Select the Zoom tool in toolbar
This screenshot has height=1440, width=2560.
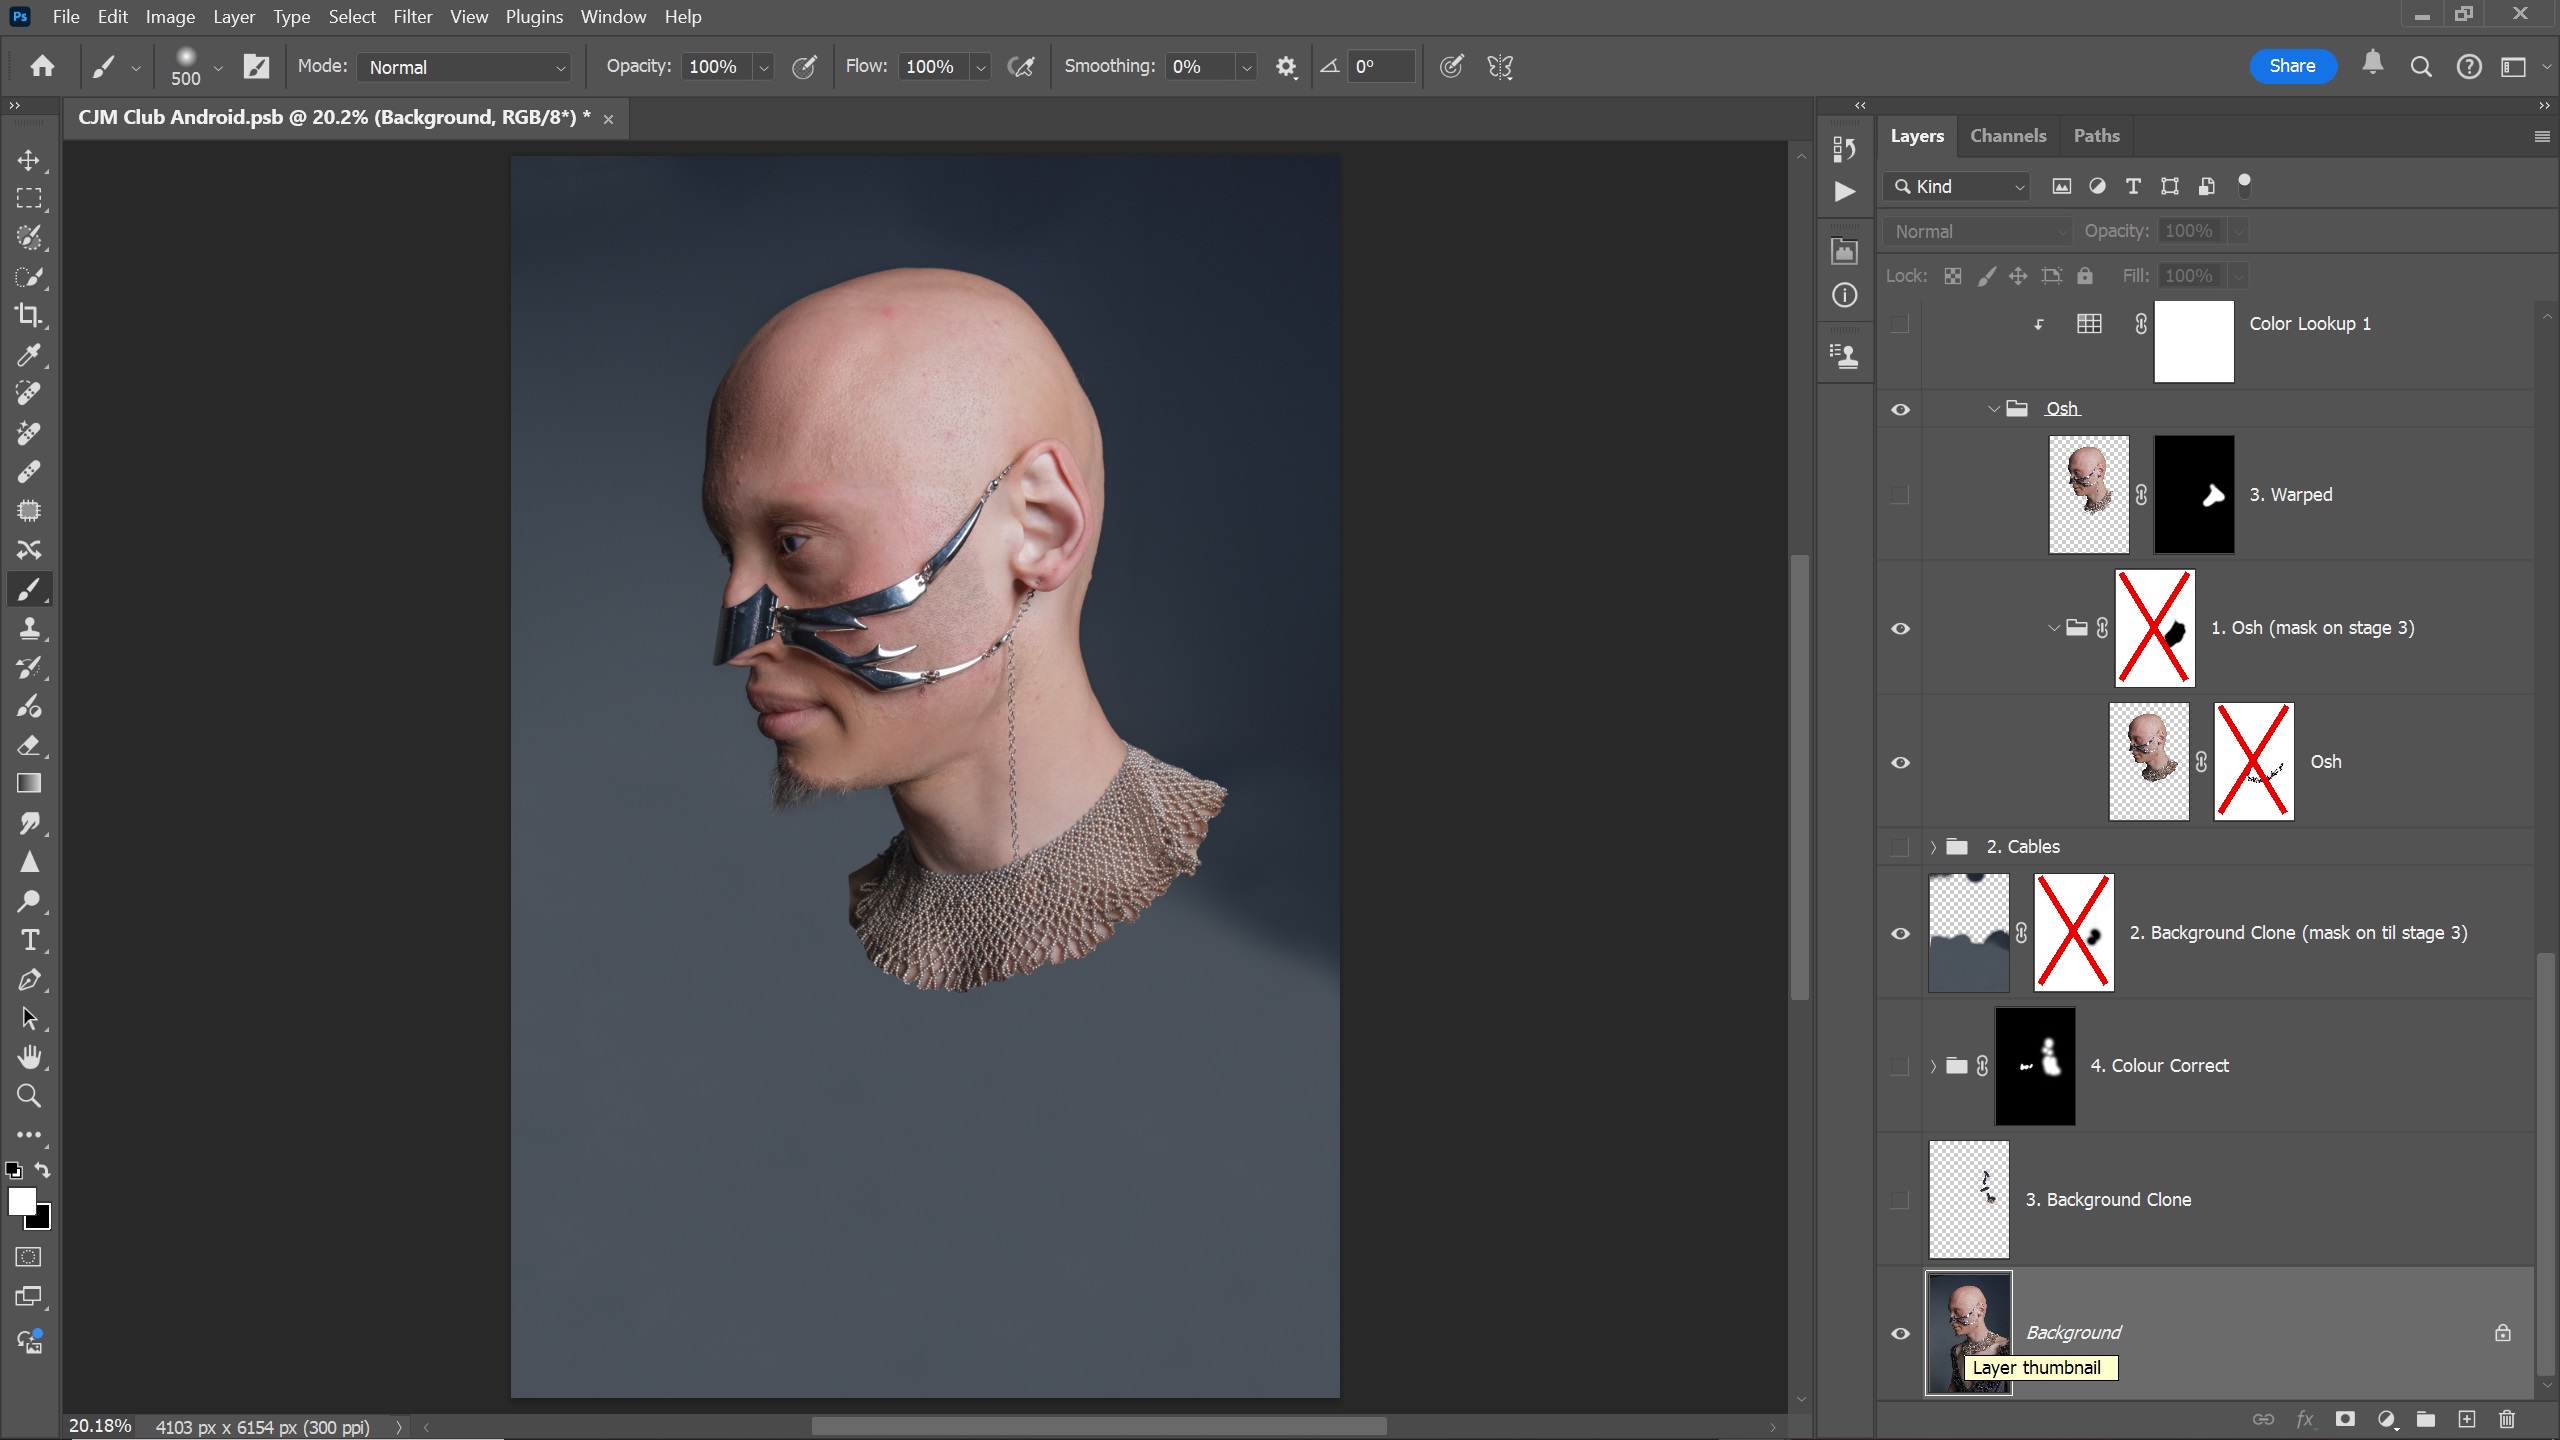(28, 1097)
